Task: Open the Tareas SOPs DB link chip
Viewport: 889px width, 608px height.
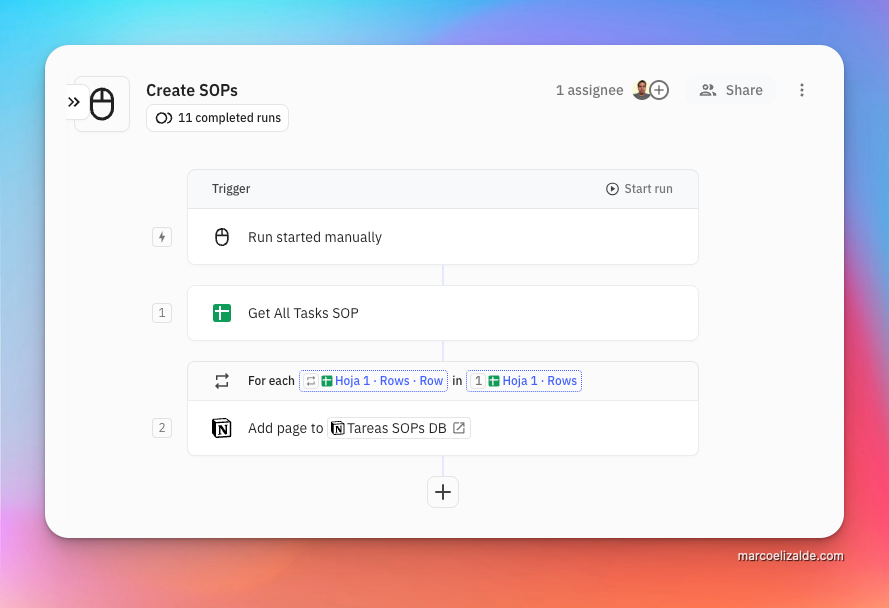Action: click(399, 428)
